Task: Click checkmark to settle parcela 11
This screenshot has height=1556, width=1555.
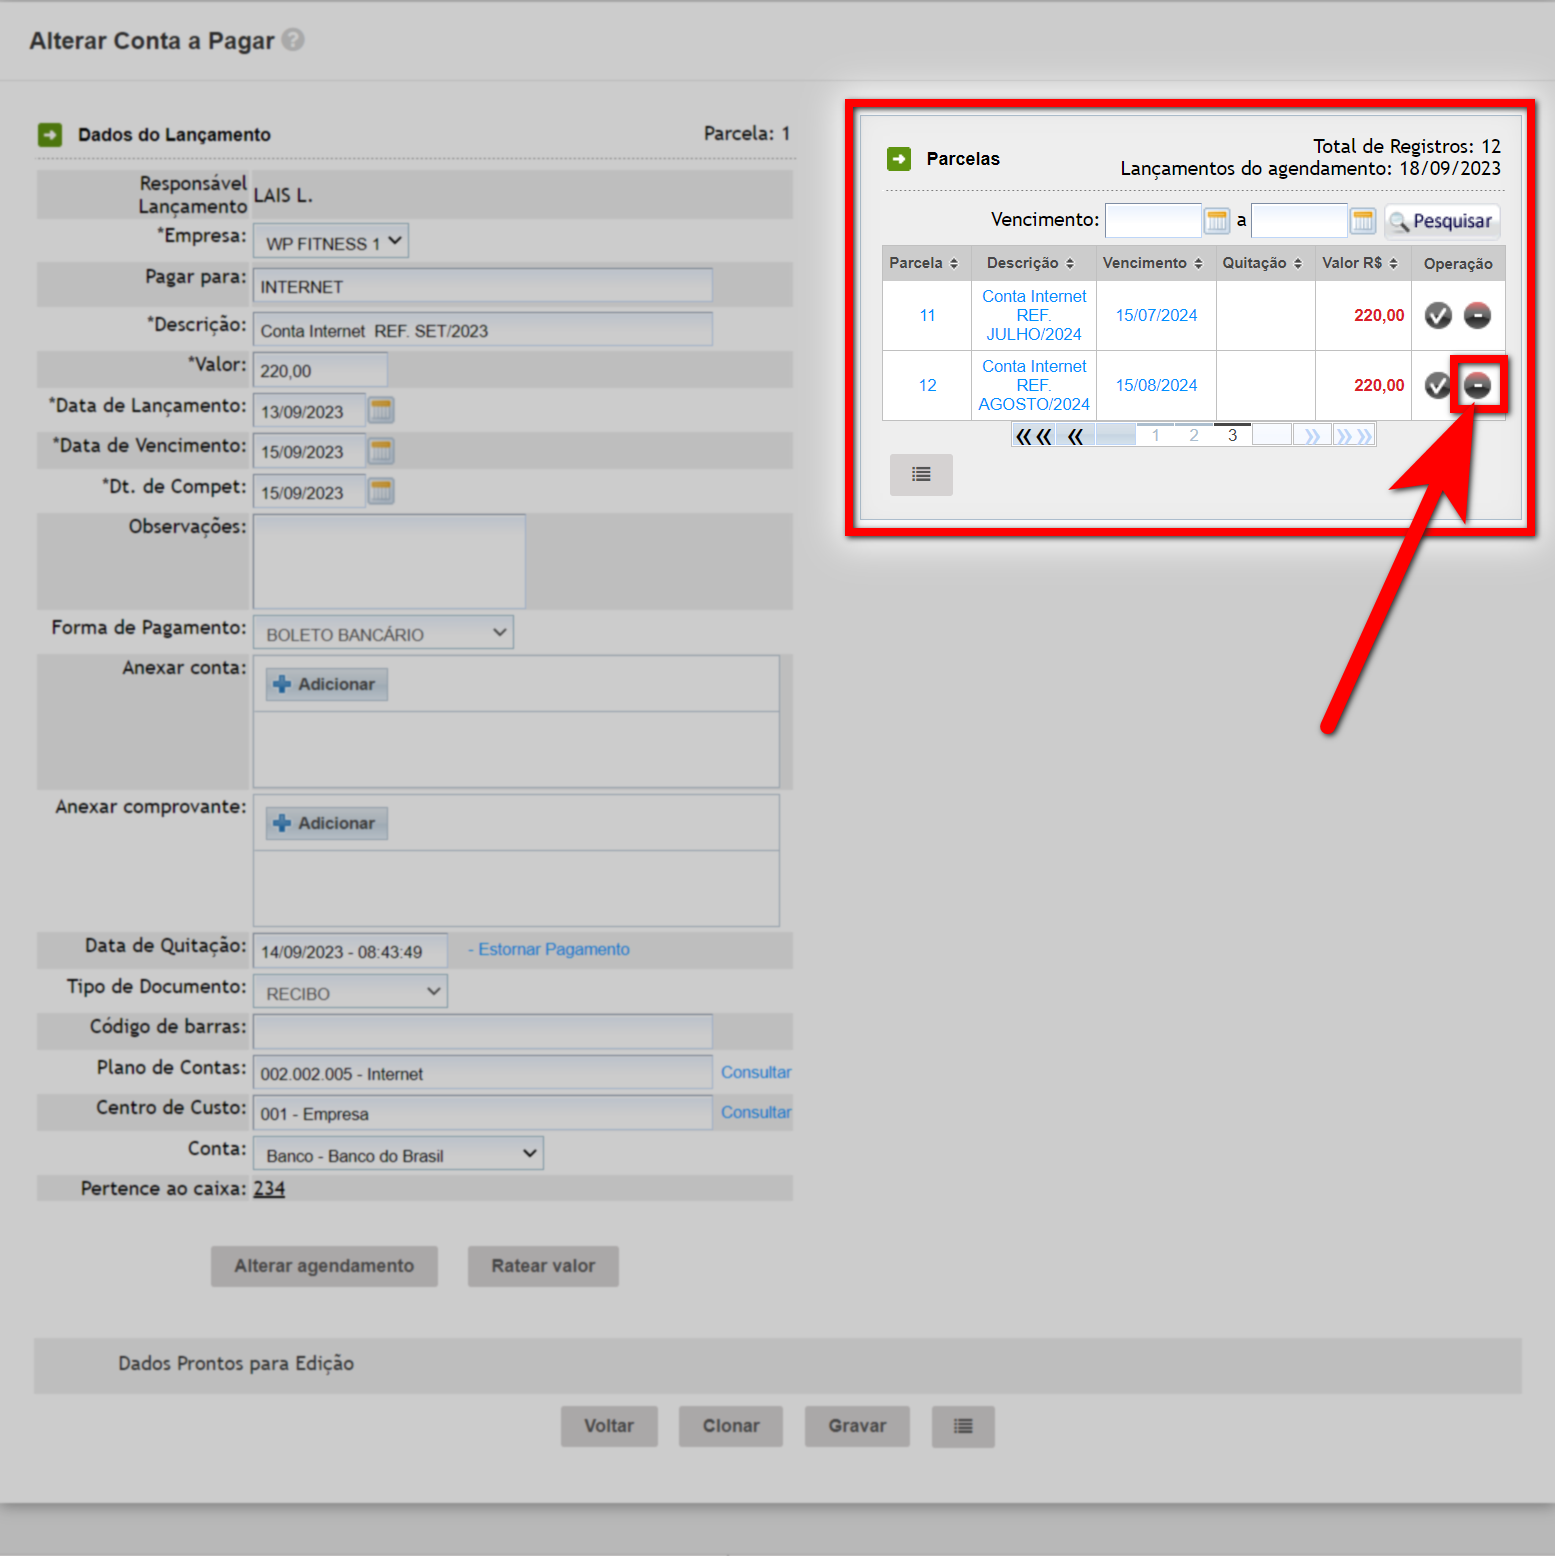Action: point(1438,315)
